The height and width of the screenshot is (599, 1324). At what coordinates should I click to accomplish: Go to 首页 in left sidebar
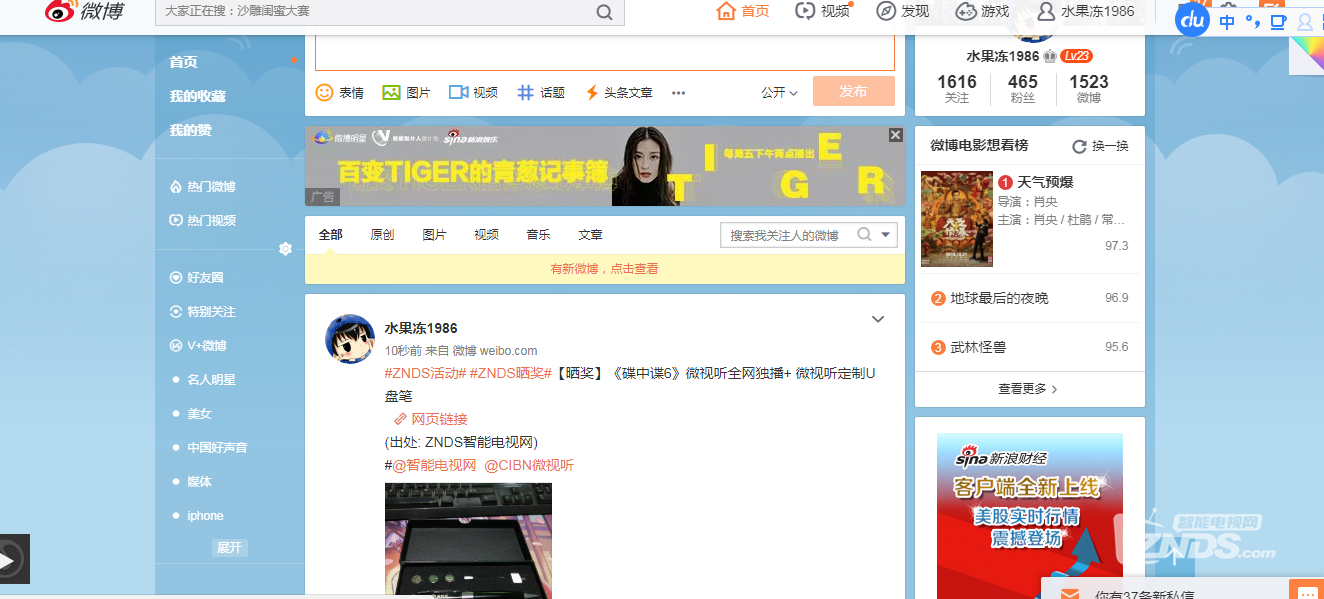(x=183, y=62)
